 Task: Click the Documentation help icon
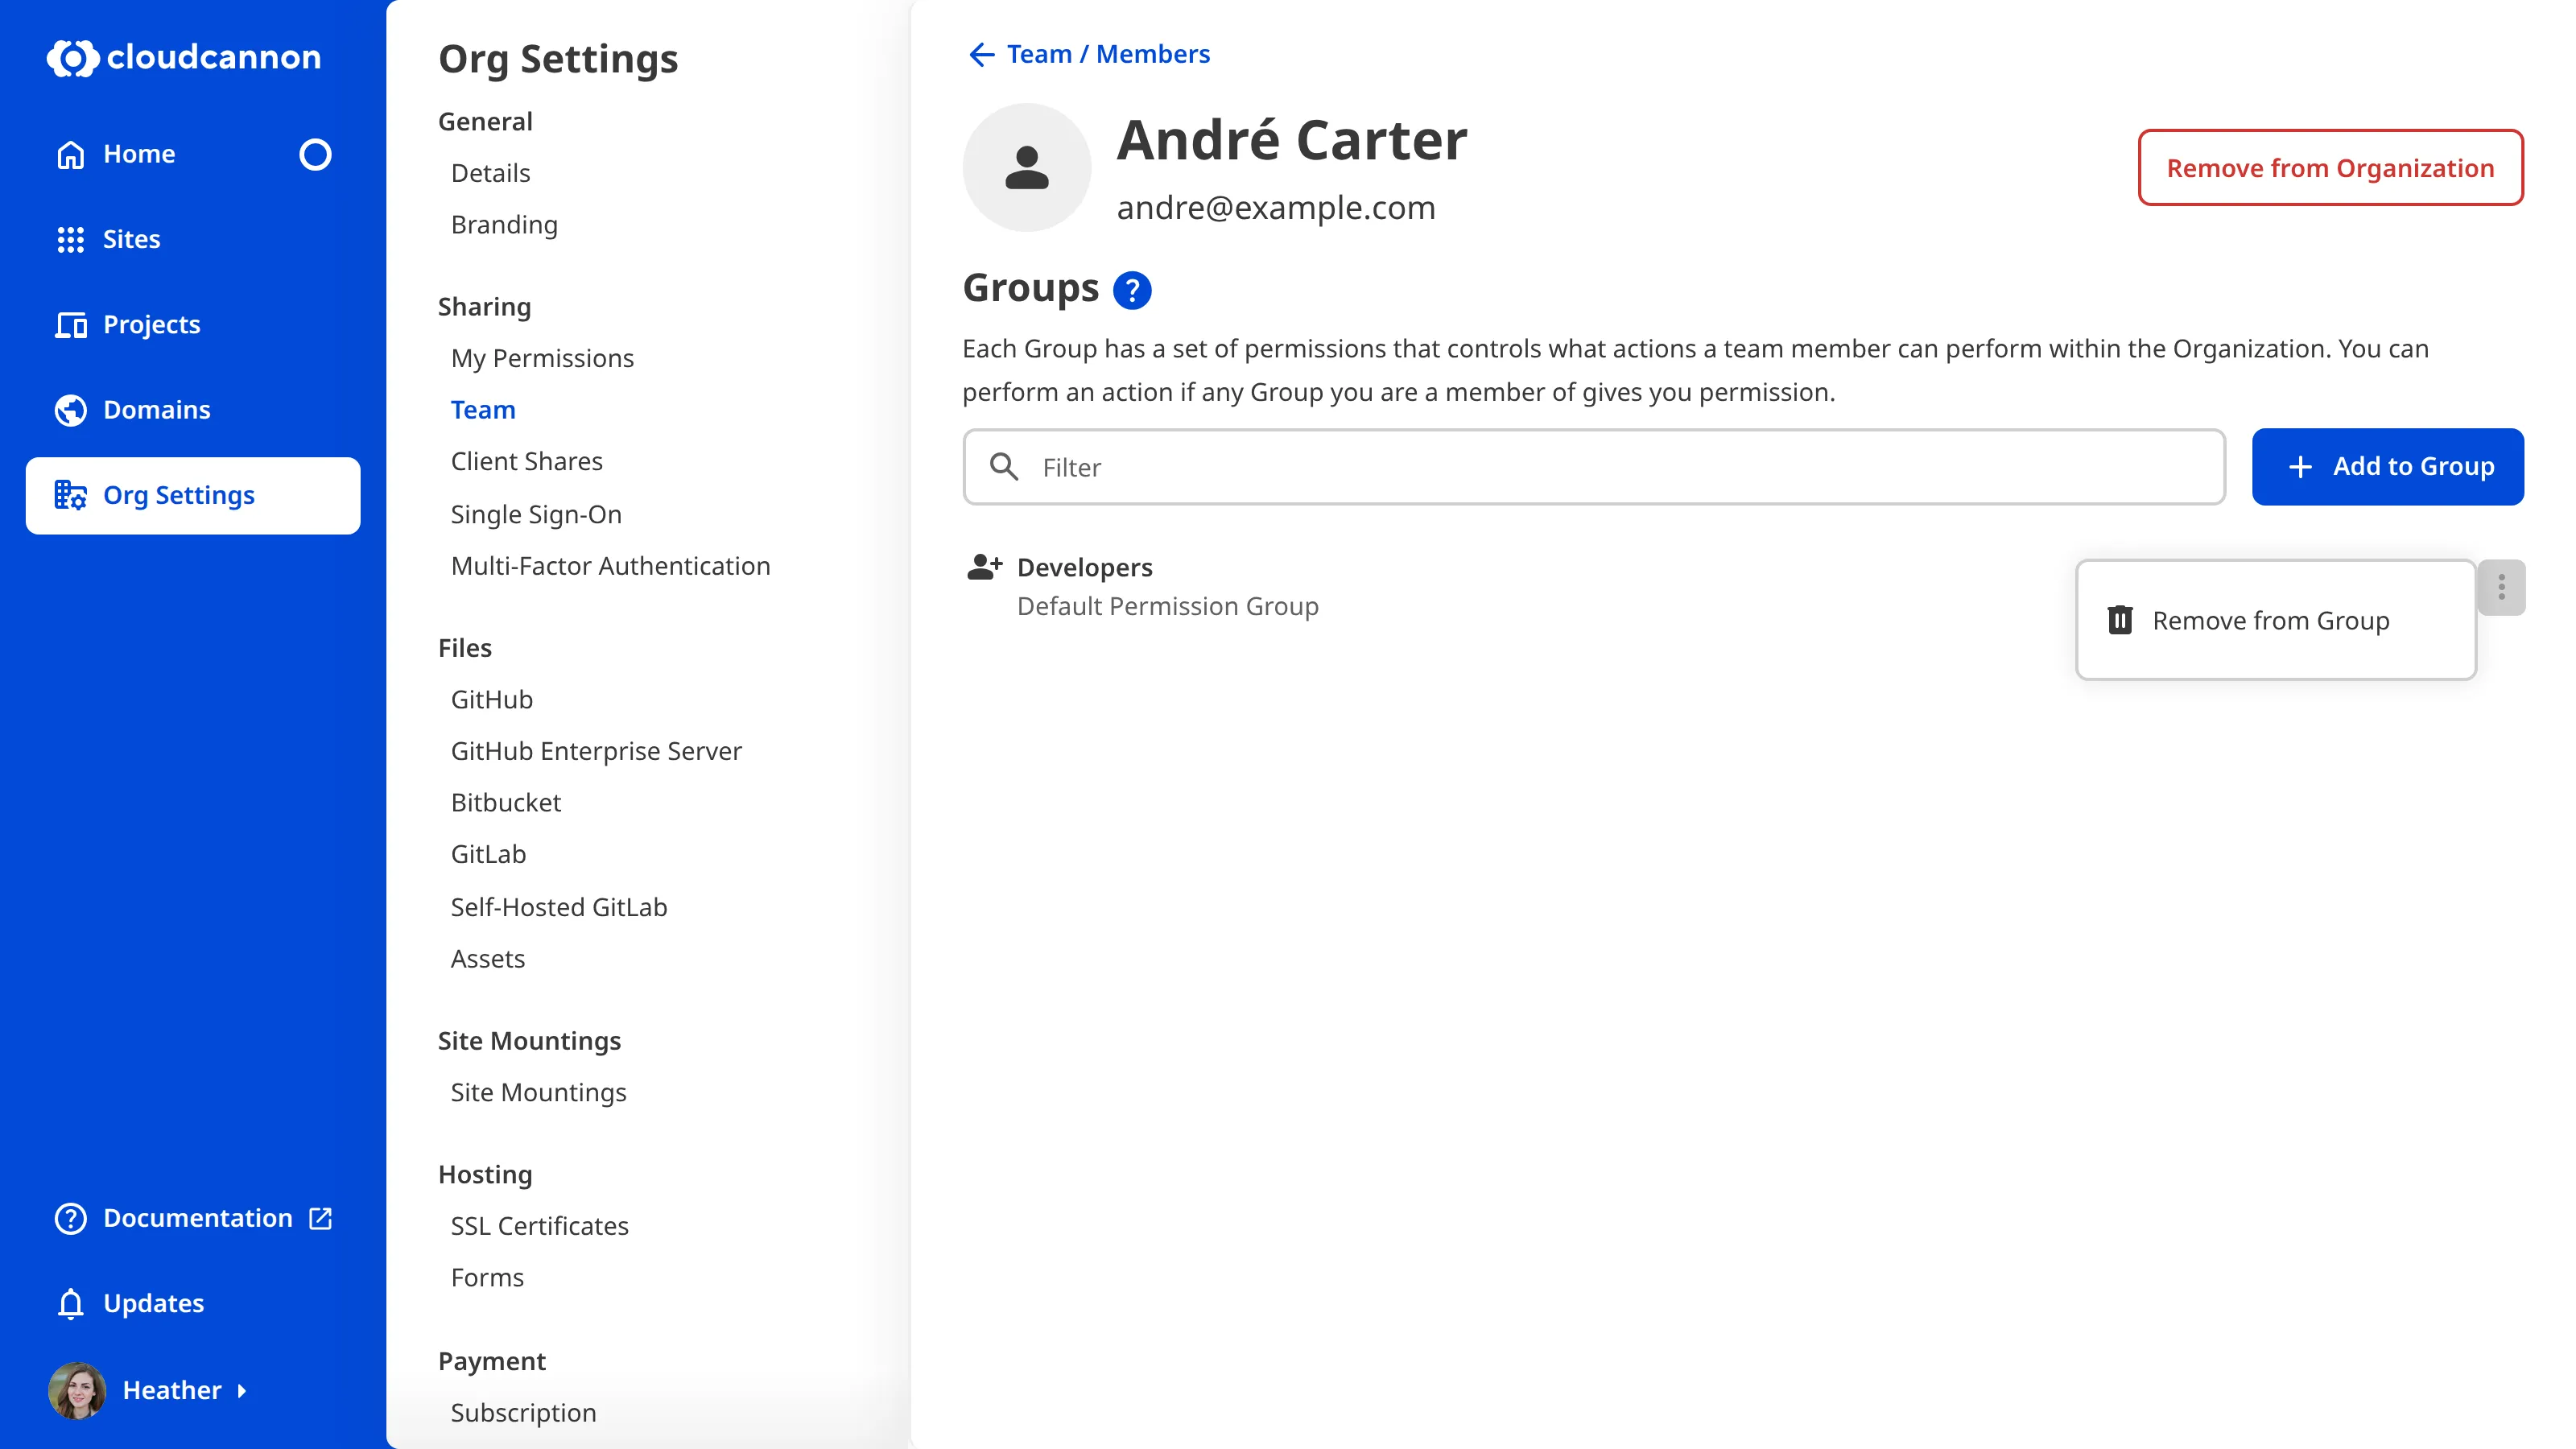click(x=71, y=1218)
